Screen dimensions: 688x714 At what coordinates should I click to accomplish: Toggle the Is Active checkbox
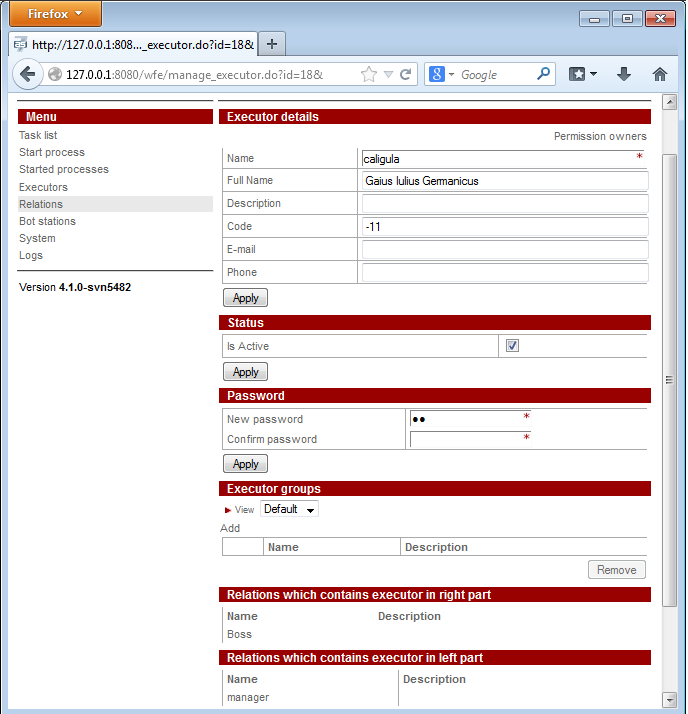[x=512, y=346]
